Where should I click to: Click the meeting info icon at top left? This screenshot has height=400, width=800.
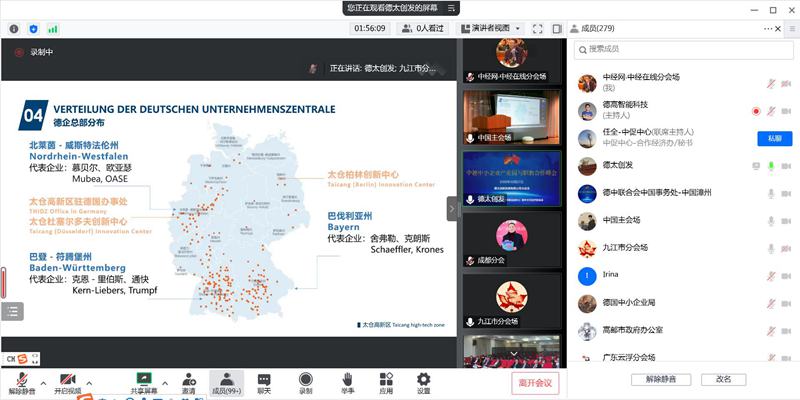tap(14, 29)
